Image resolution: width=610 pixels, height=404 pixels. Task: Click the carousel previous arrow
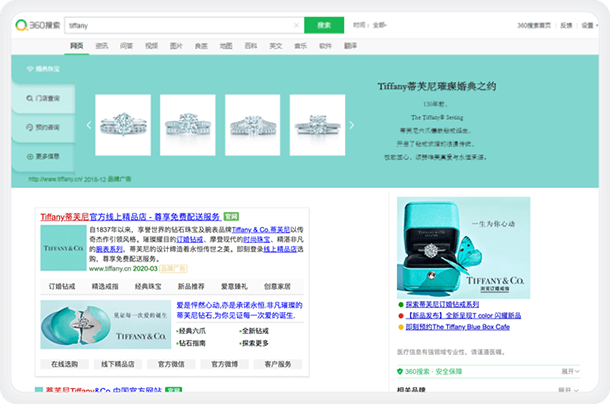click(89, 125)
